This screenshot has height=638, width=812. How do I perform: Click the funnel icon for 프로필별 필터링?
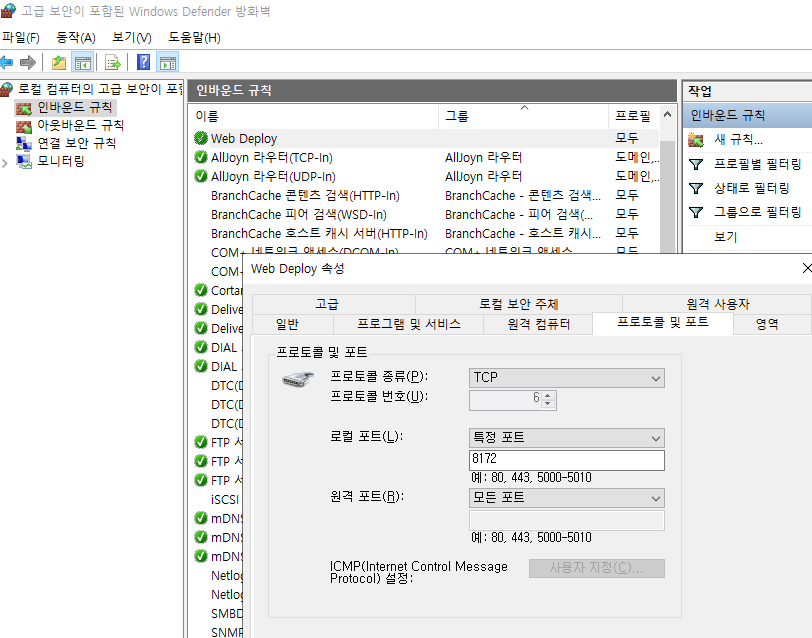[x=696, y=165]
